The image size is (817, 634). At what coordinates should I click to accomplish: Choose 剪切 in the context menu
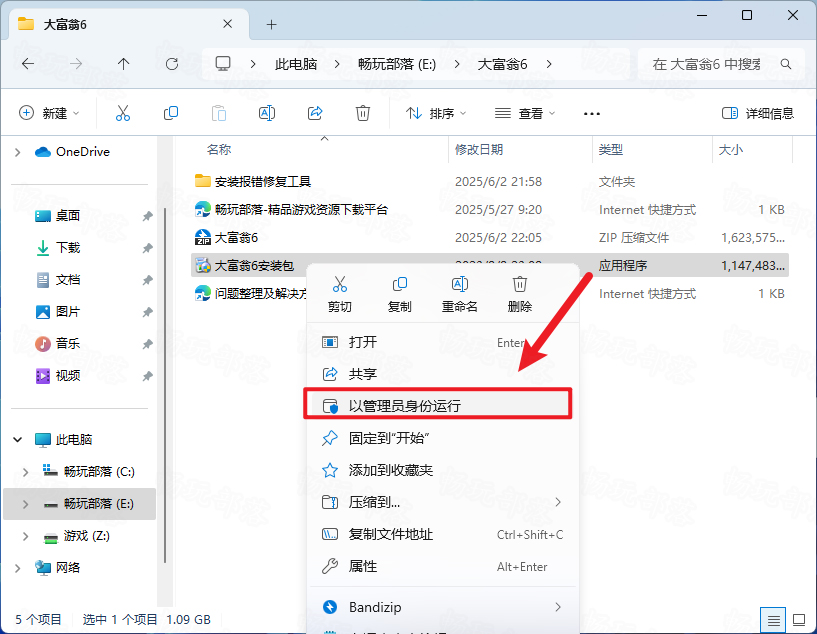pyautogui.click(x=340, y=293)
